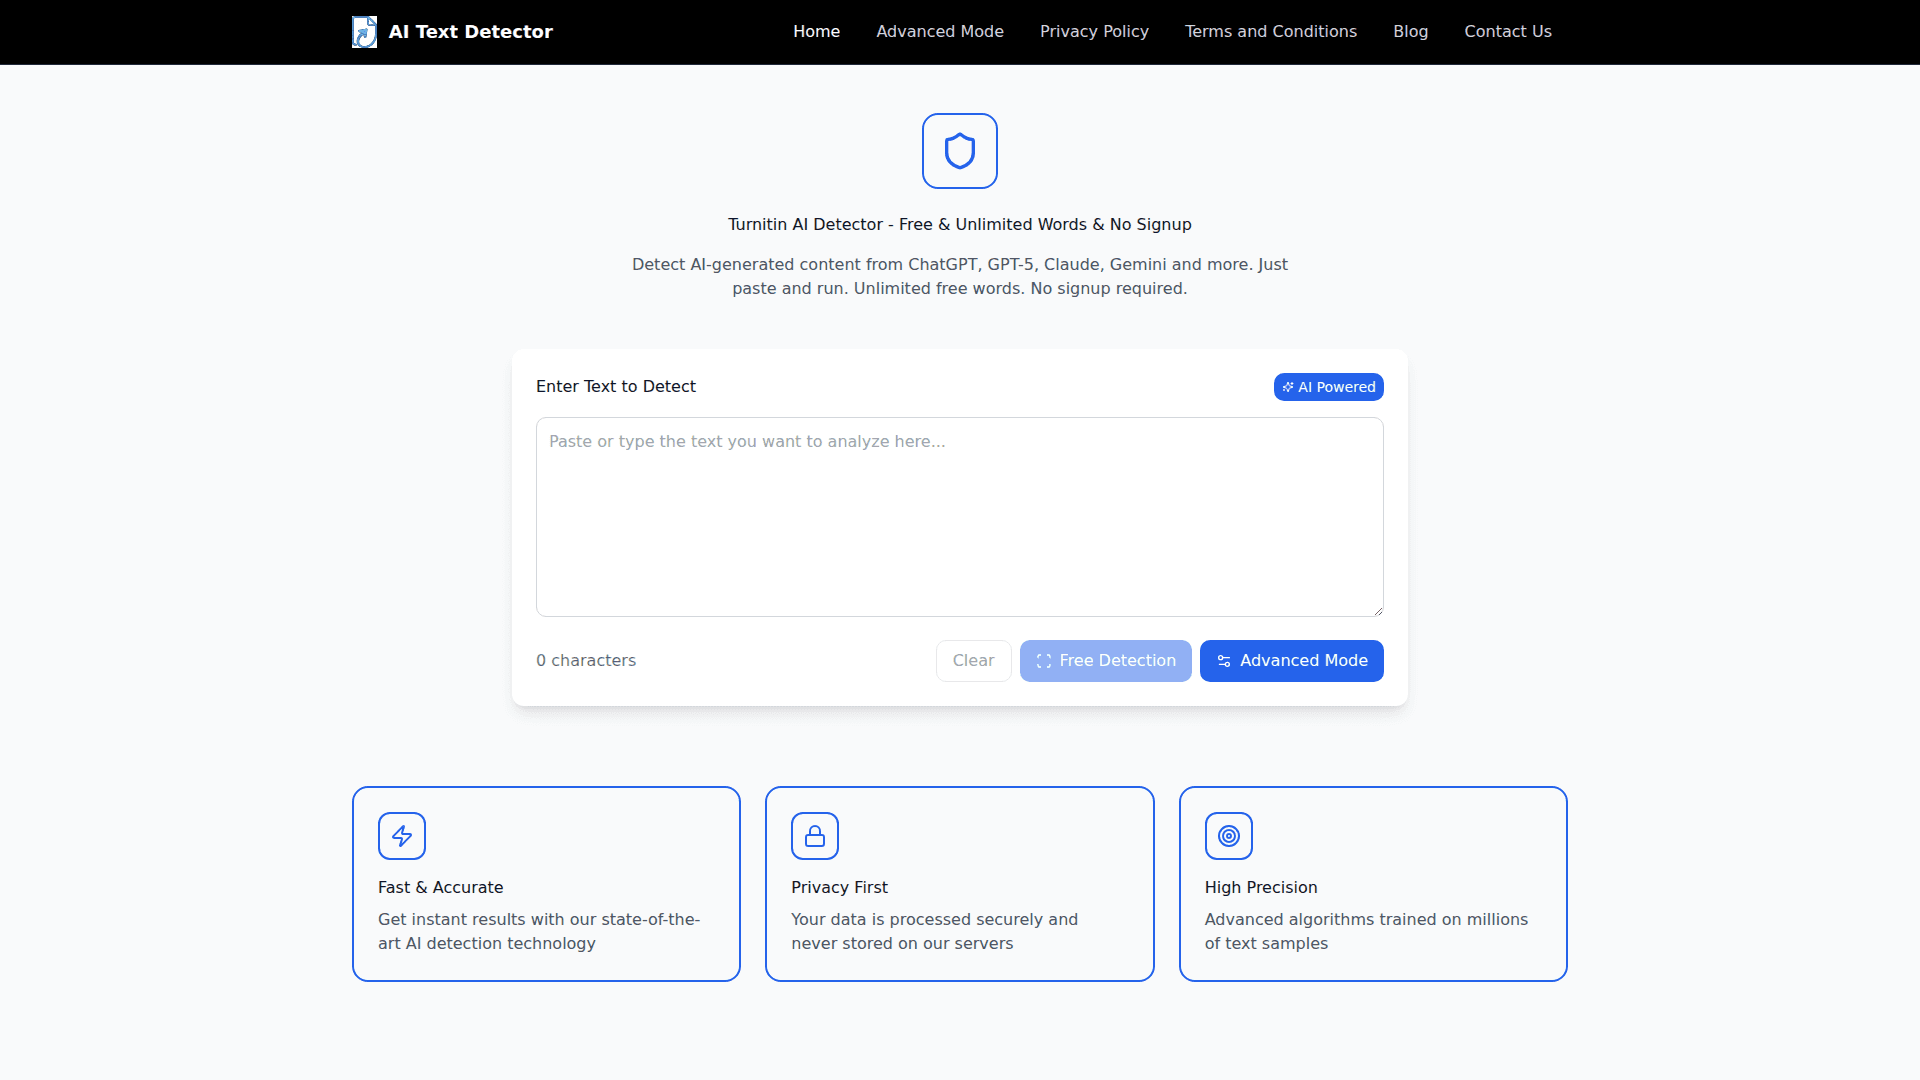Navigate to Advanced Mode from the top navigation

coord(939,31)
